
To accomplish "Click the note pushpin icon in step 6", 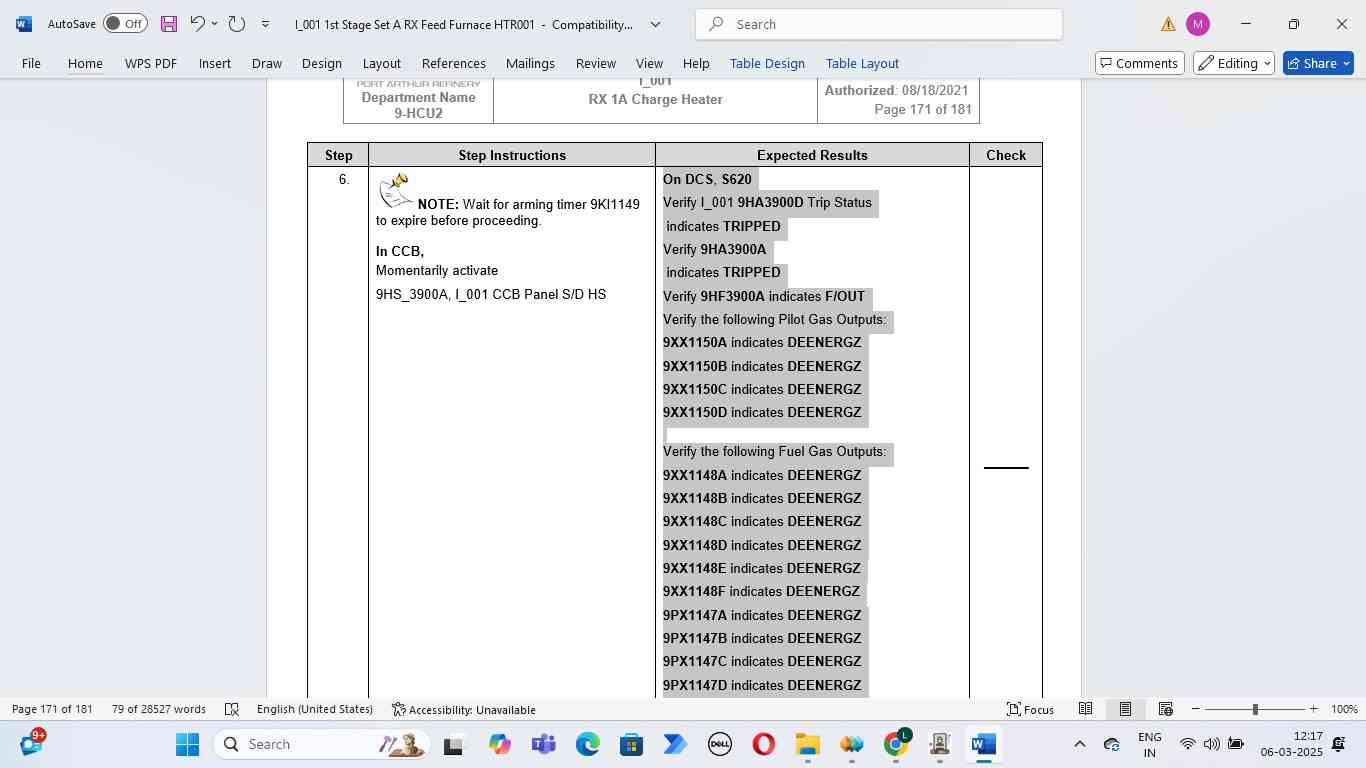I will pyautogui.click(x=396, y=189).
